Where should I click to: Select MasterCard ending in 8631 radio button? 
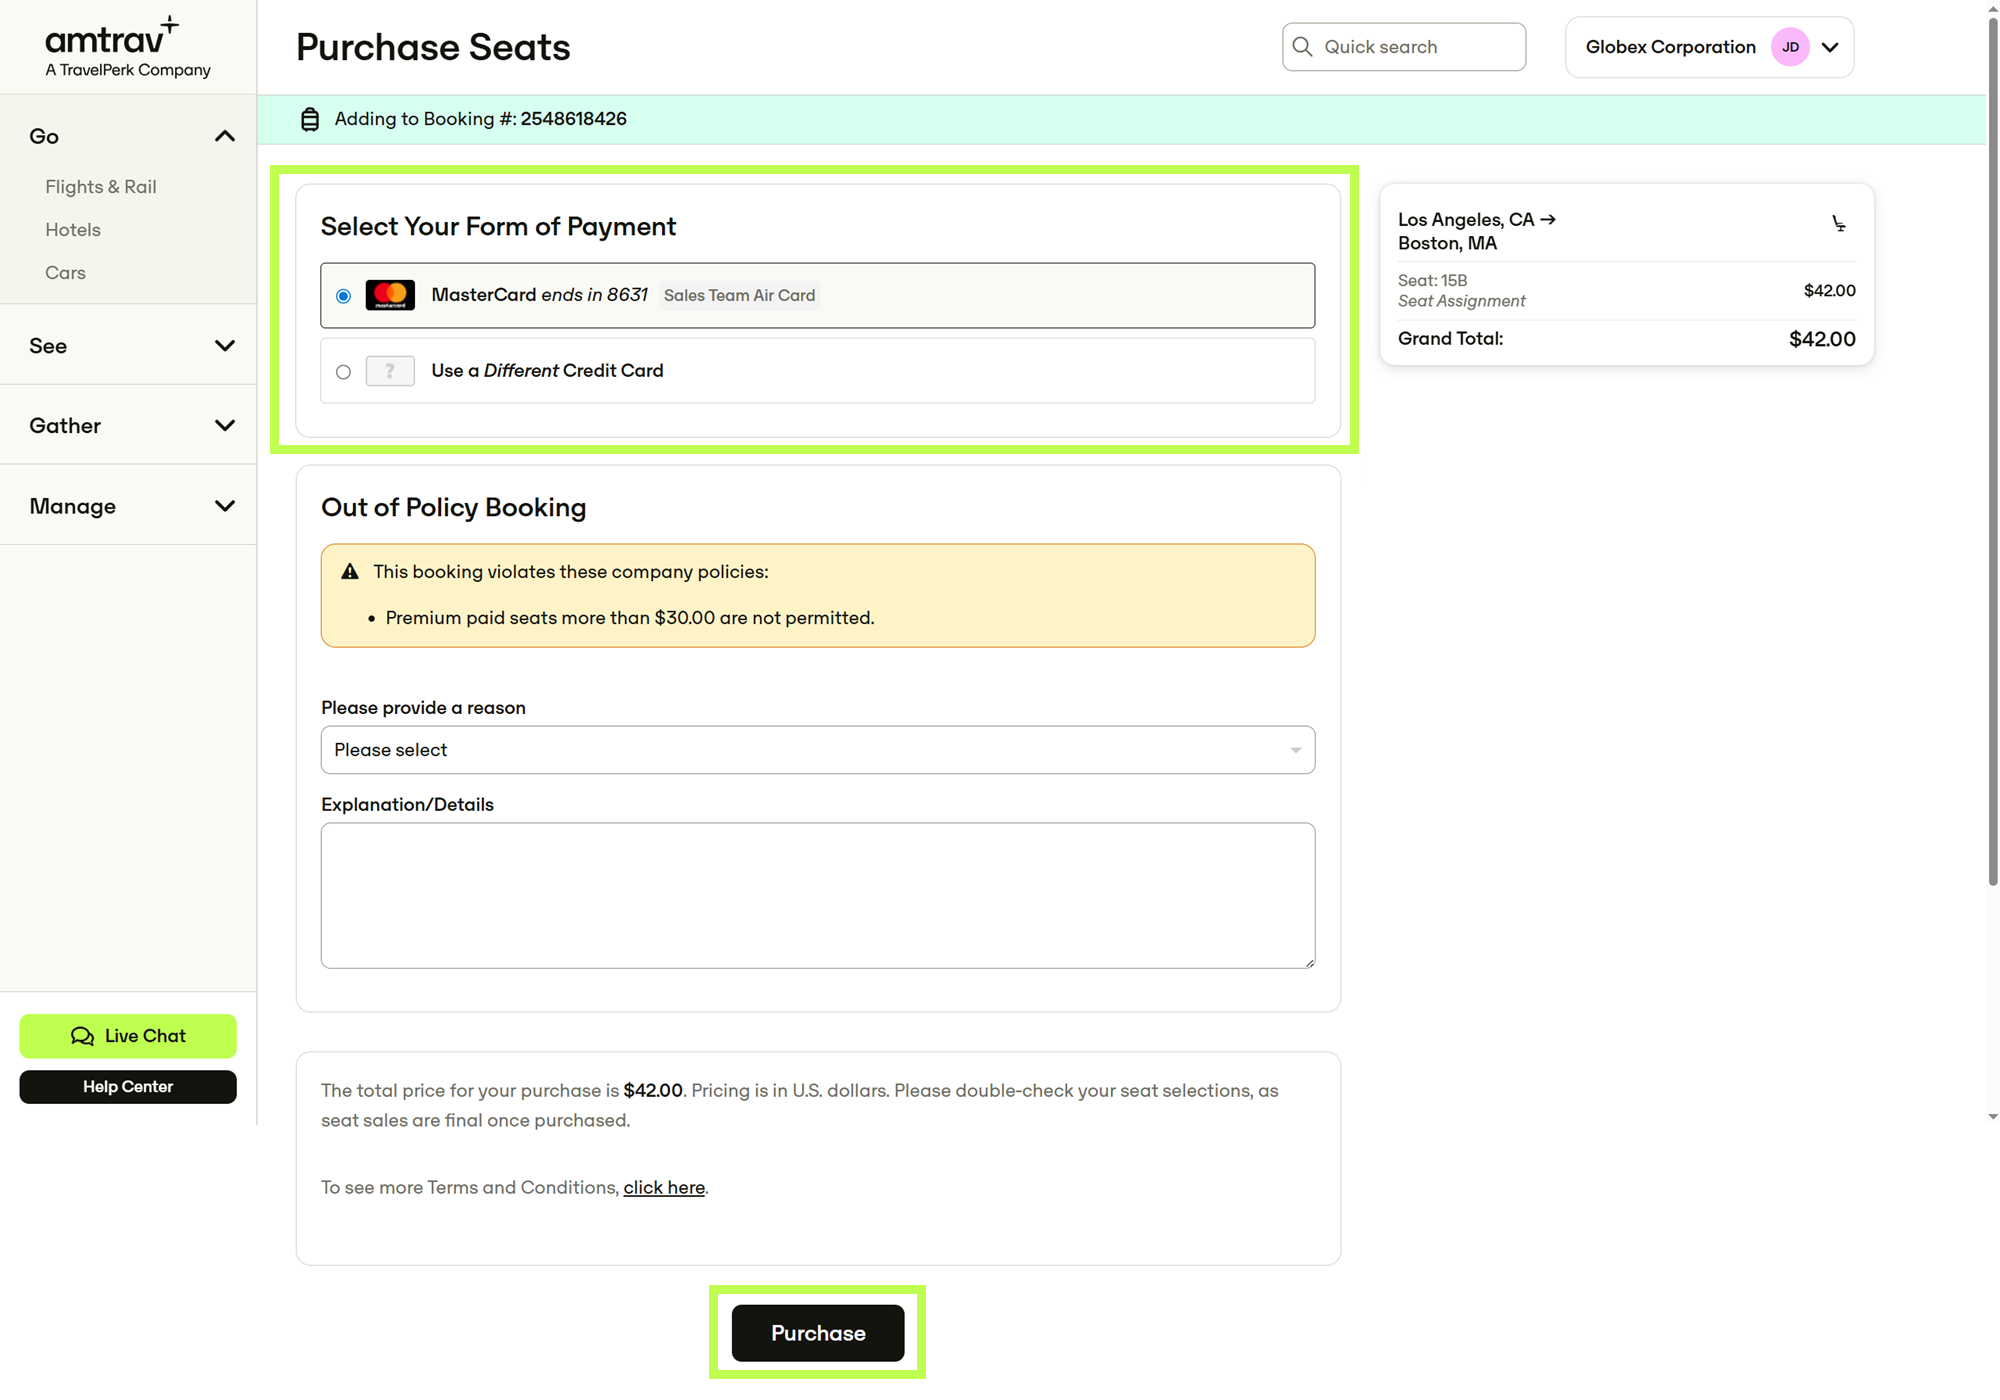pos(343,296)
